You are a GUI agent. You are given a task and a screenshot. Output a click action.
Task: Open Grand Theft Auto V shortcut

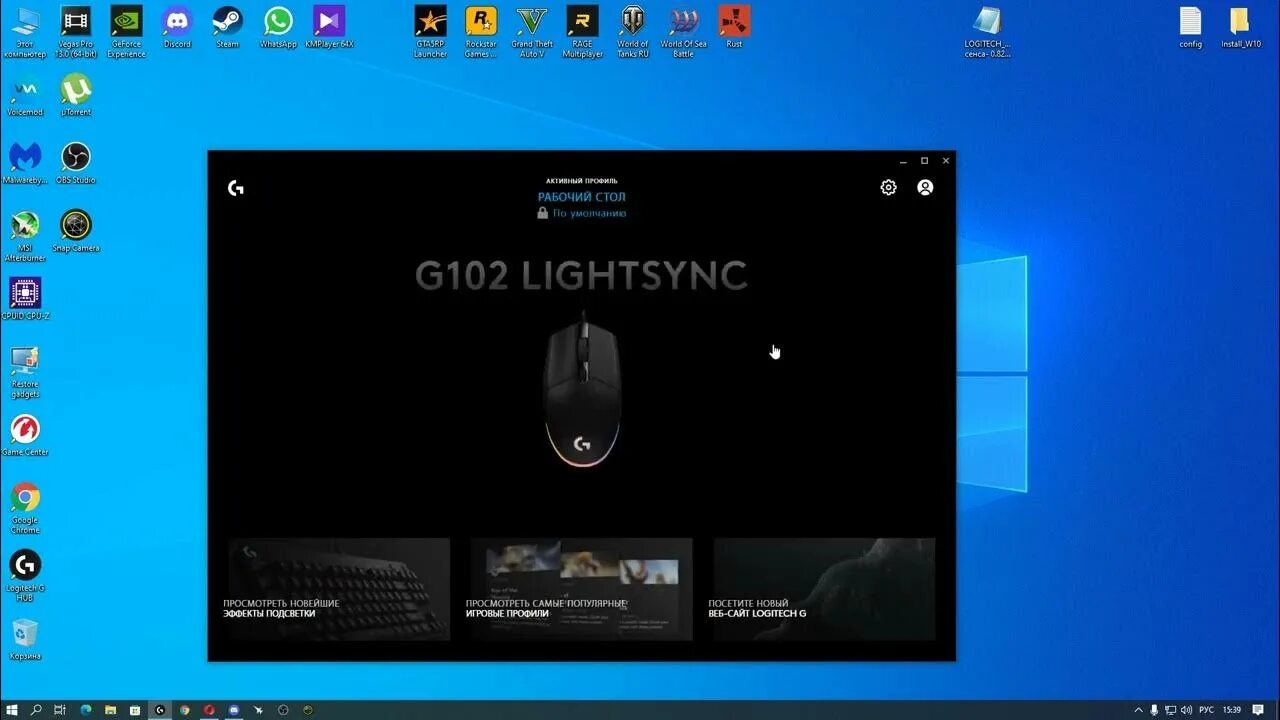coord(532,32)
